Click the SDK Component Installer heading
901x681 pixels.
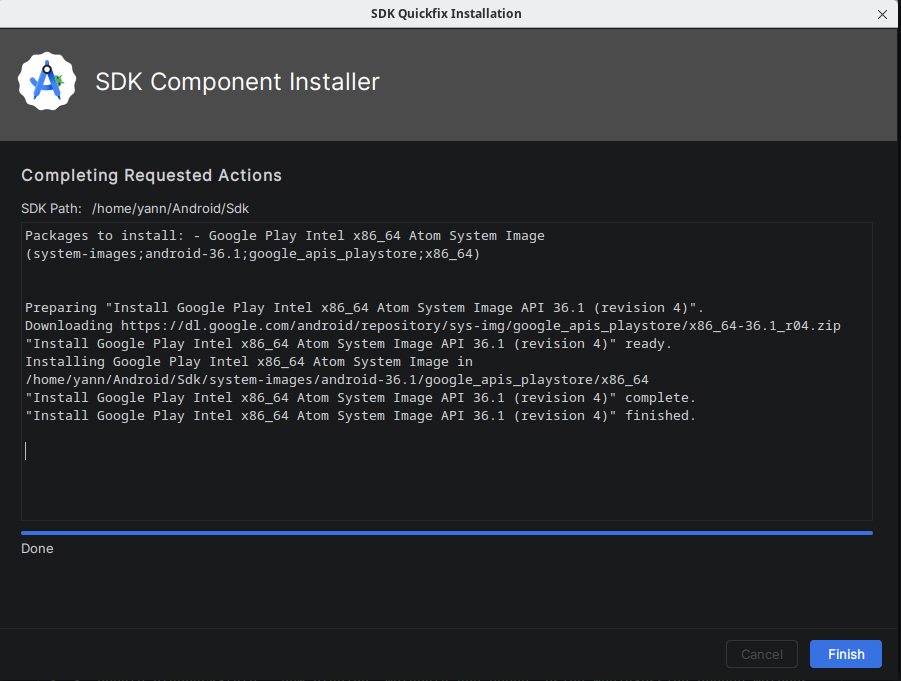click(237, 82)
